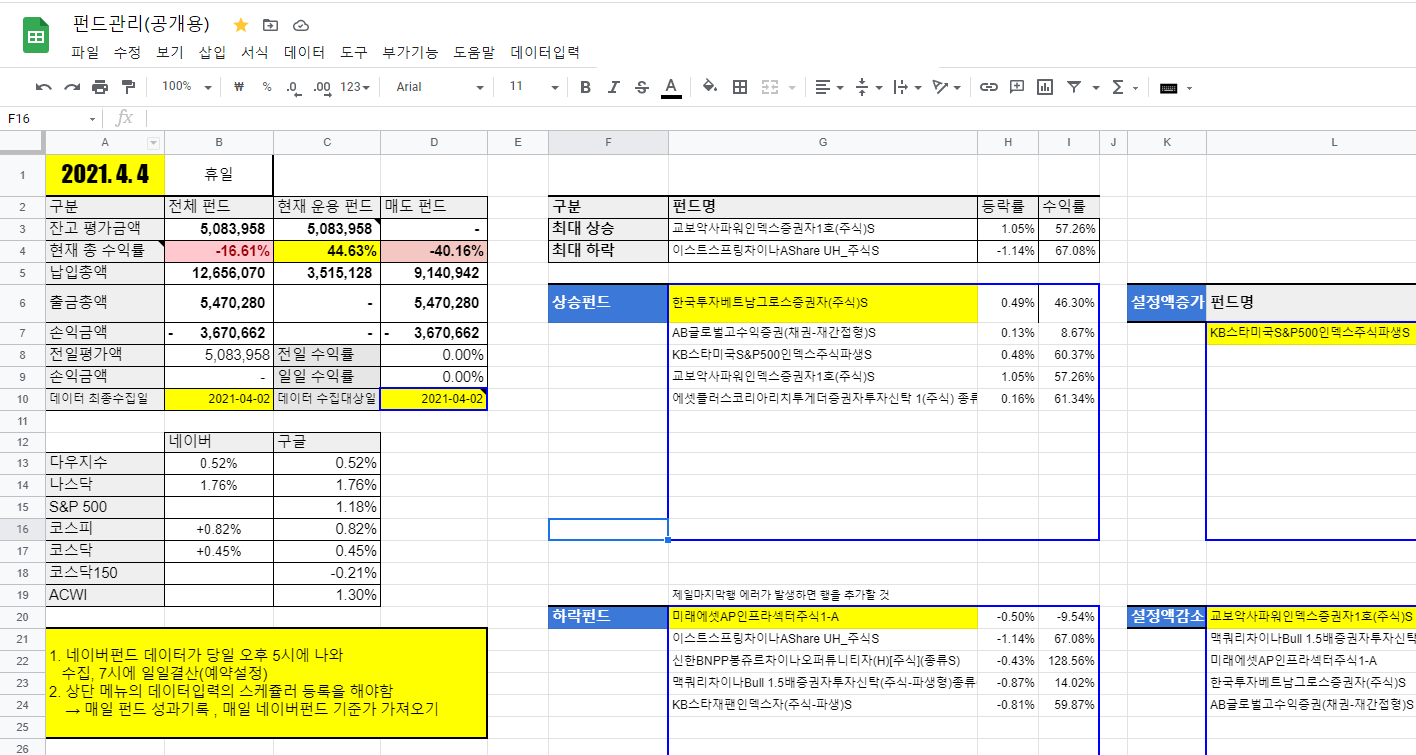The width and height of the screenshot is (1416, 755).
Task: Redo the last action
Action: pos(72,87)
